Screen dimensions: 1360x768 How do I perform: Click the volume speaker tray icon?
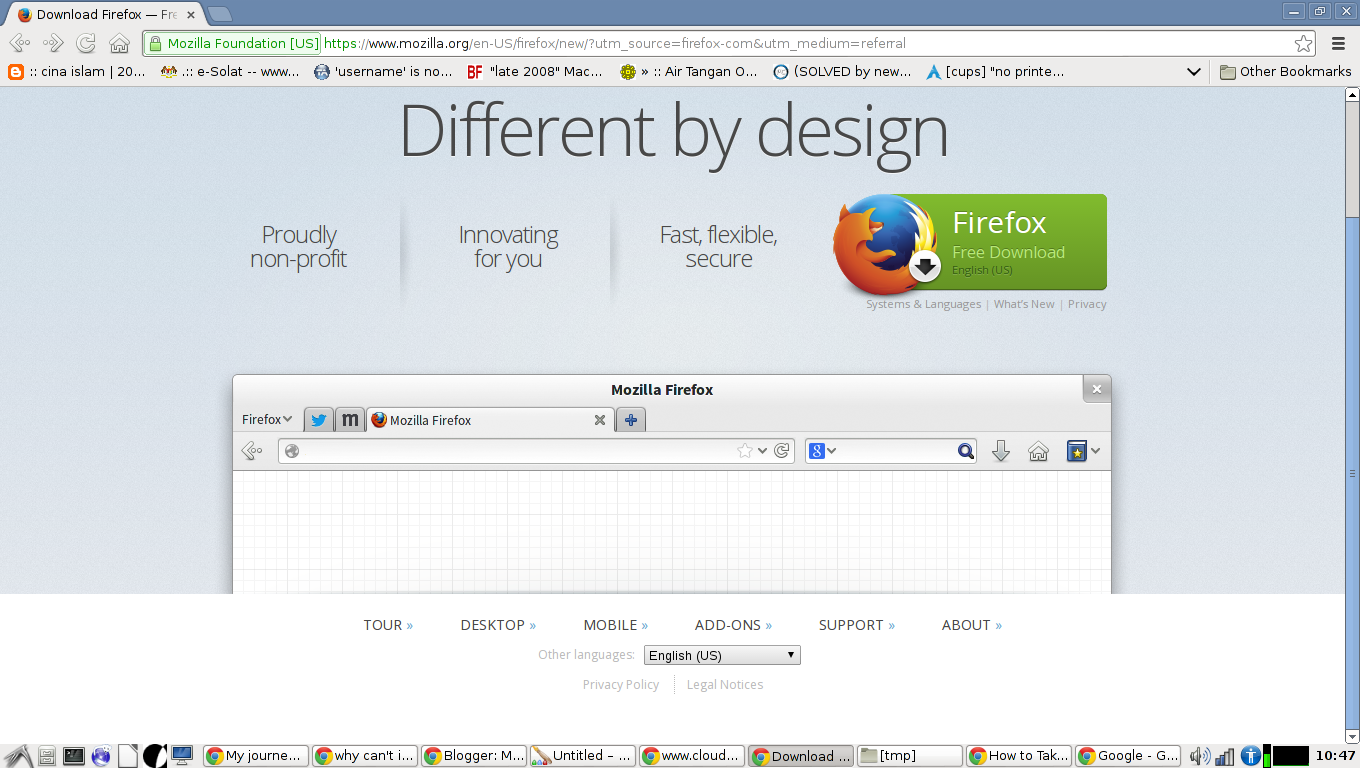1200,756
